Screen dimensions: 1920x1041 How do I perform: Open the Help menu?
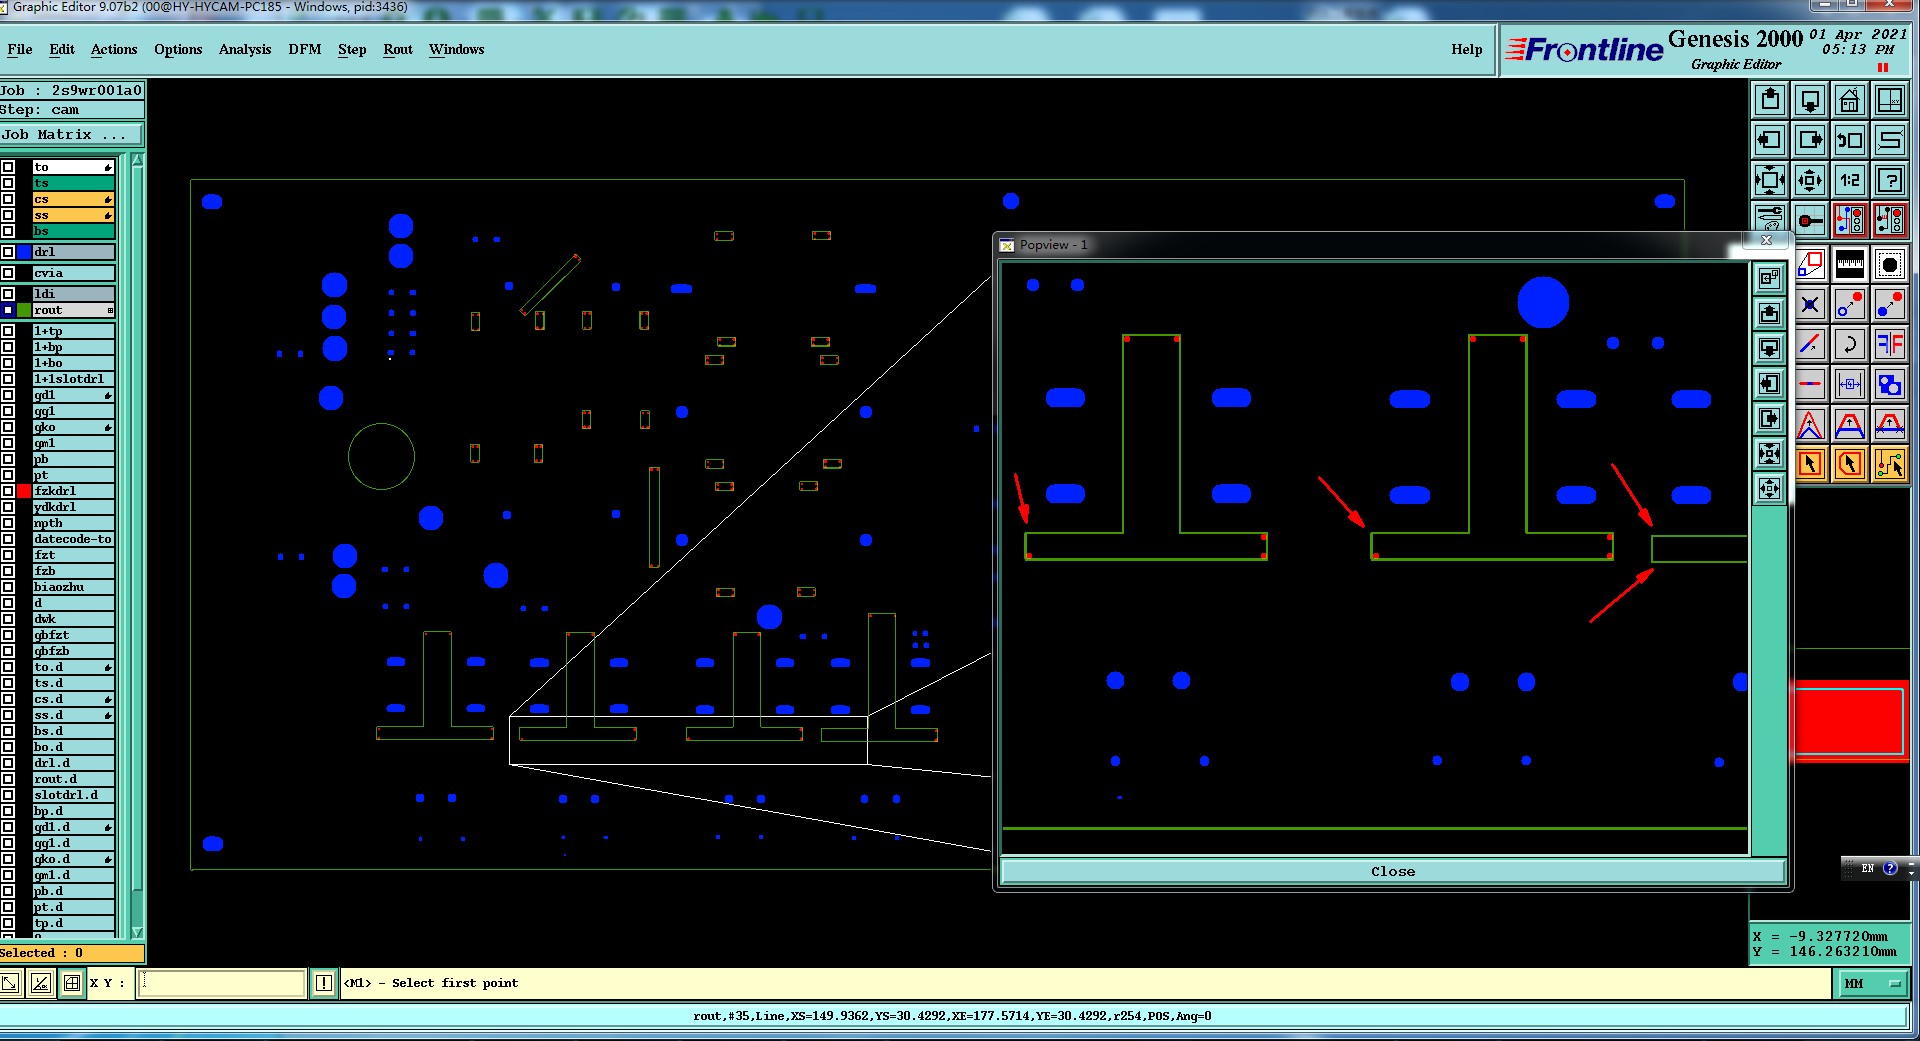[1467, 49]
